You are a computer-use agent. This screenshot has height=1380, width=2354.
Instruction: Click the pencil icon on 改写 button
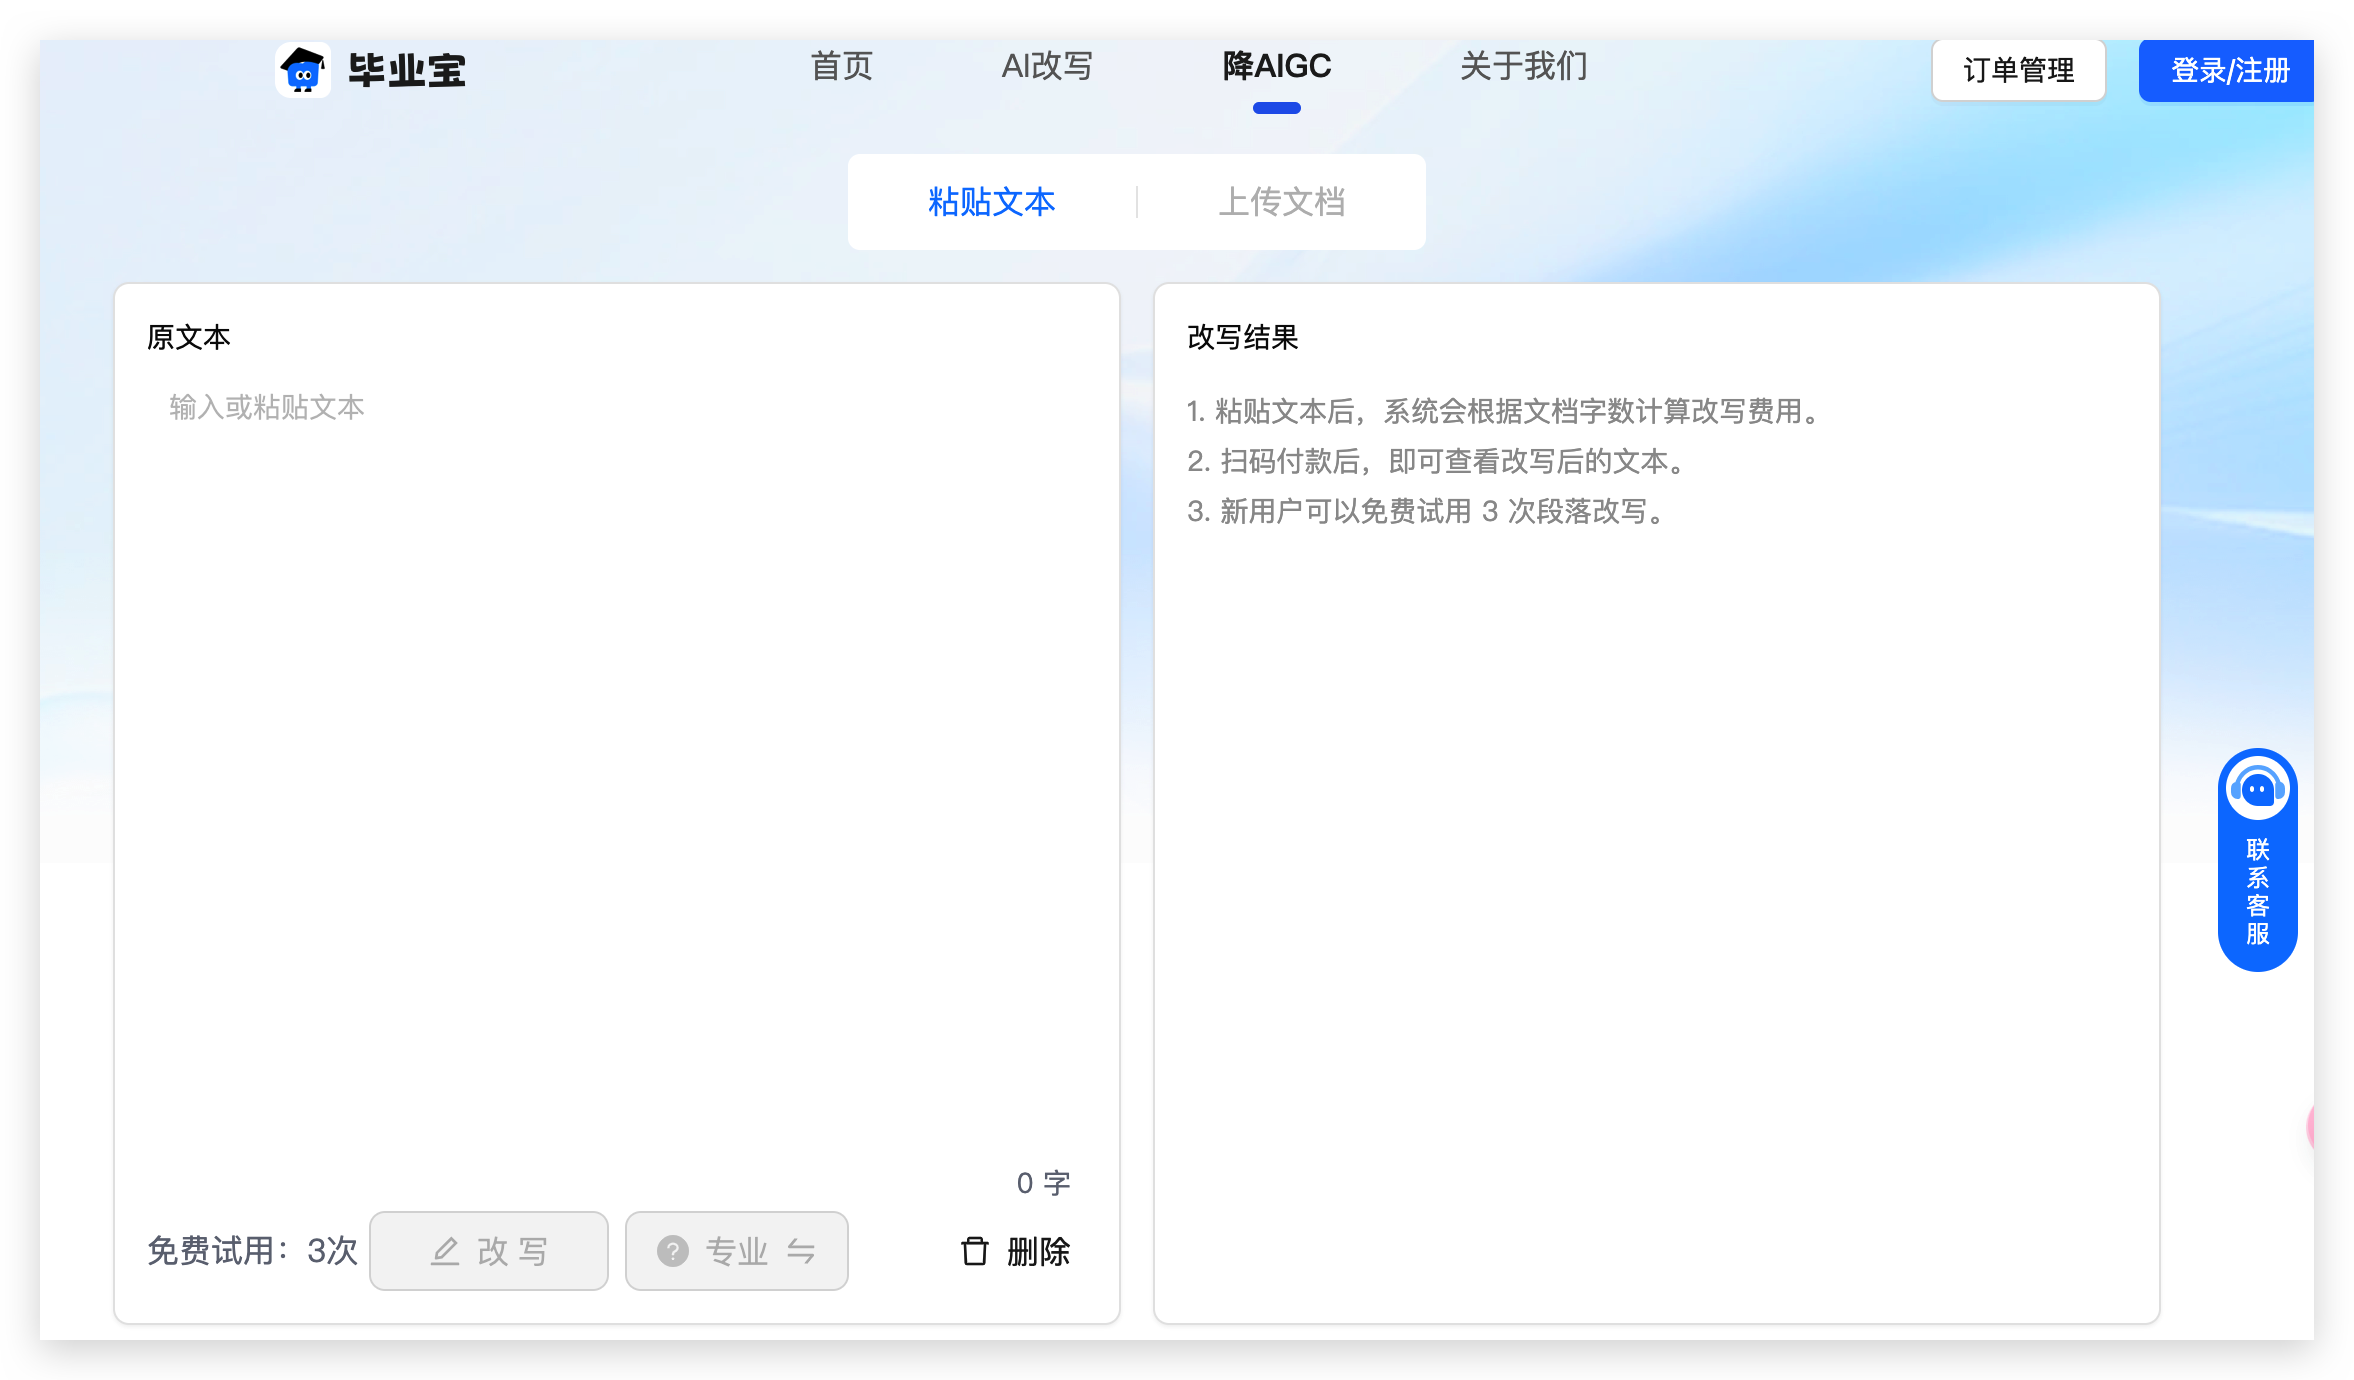pyautogui.click(x=445, y=1251)
